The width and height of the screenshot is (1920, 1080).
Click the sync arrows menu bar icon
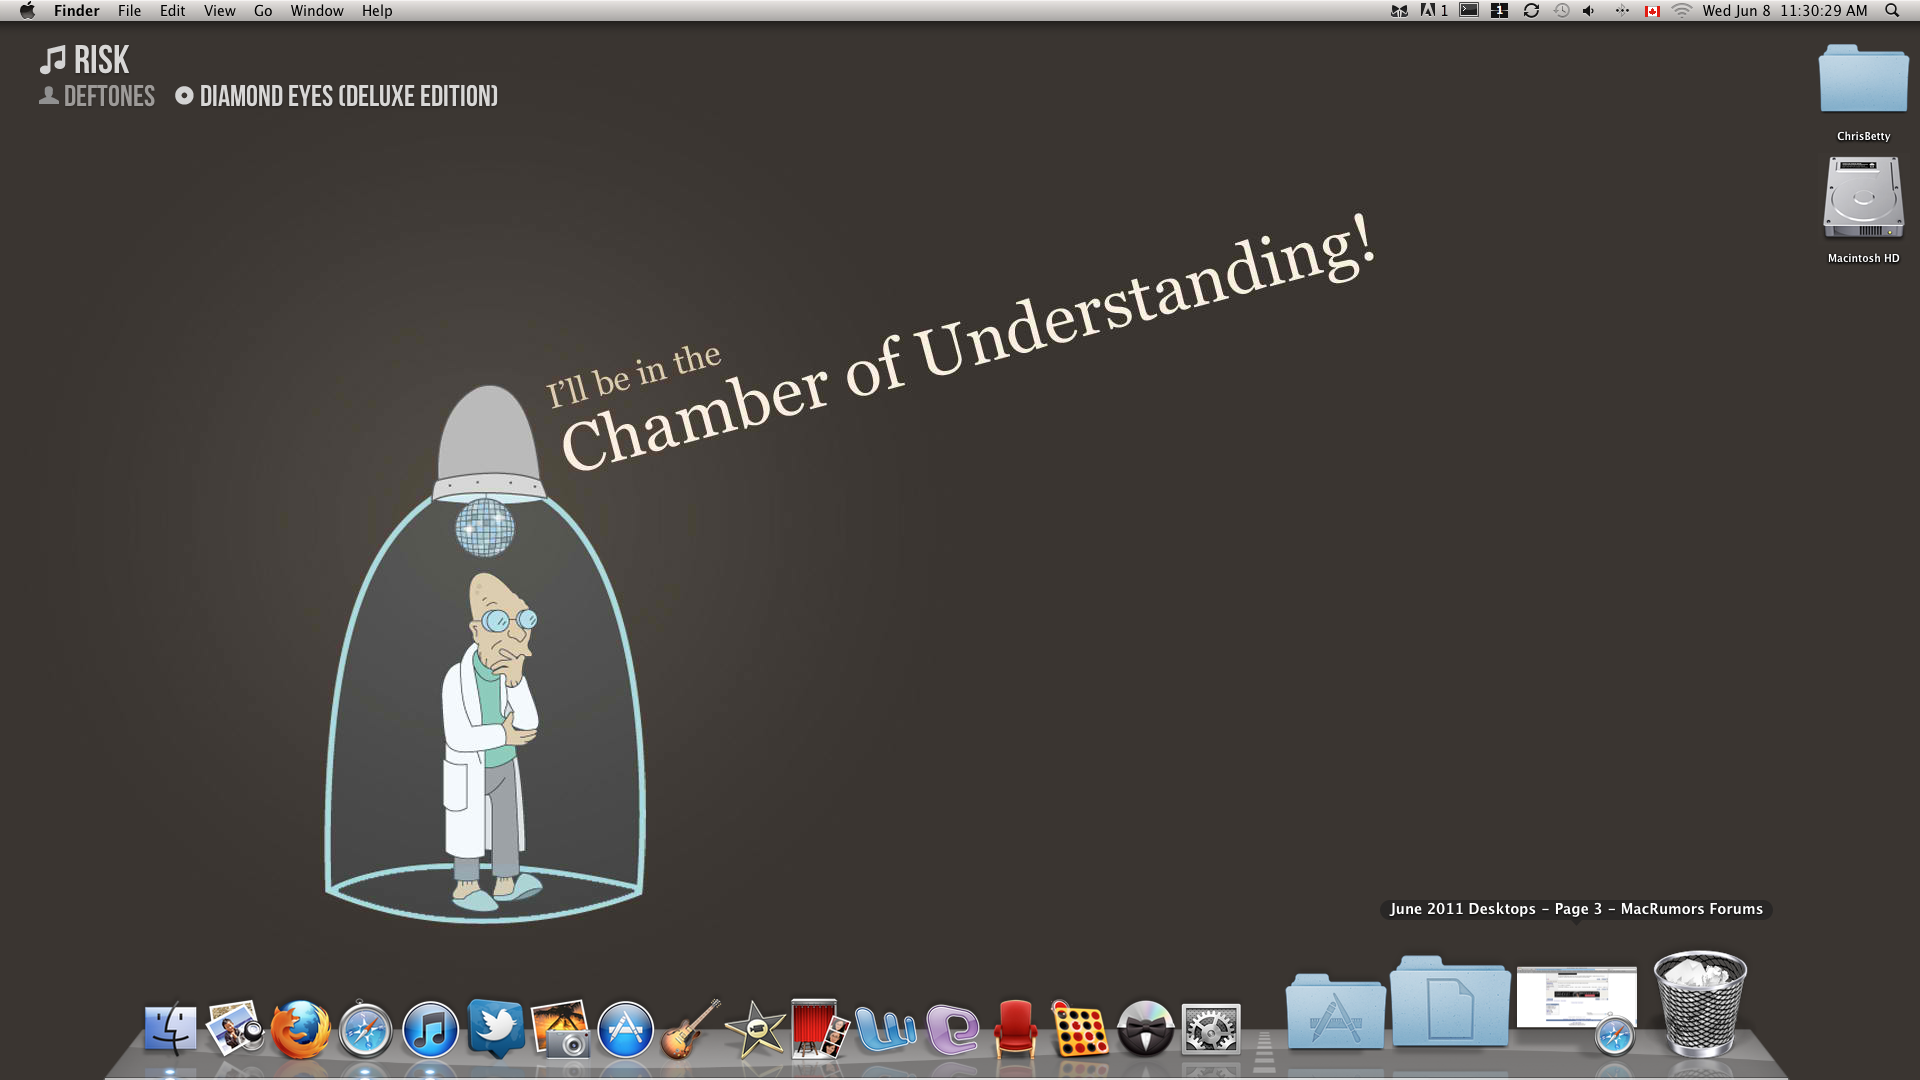click(x=1531, y=11)
